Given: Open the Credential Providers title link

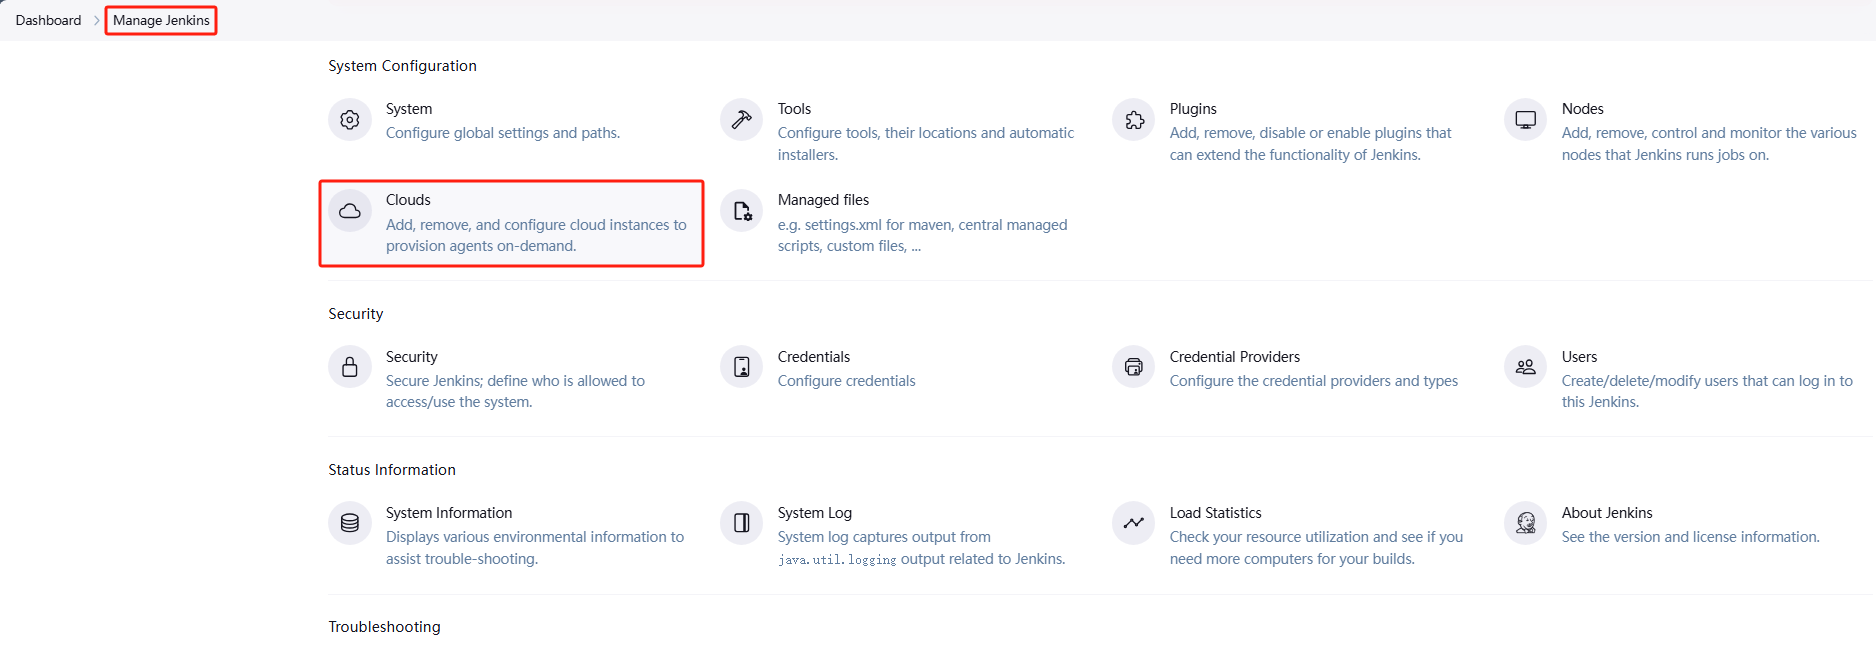Looking at the screenshot, I should point(1235,357).
